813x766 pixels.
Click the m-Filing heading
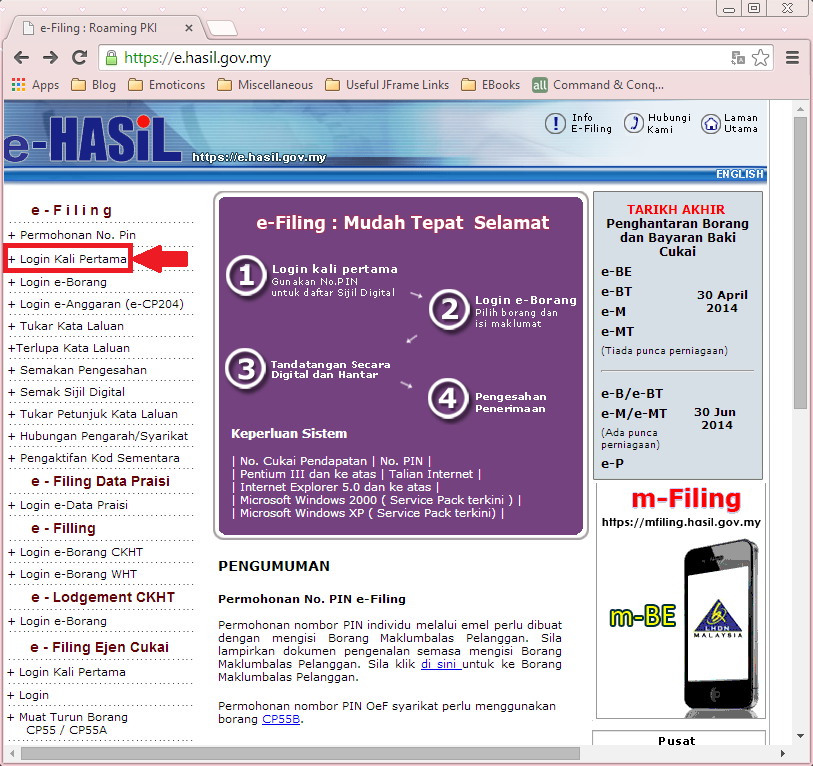[686, 498]
